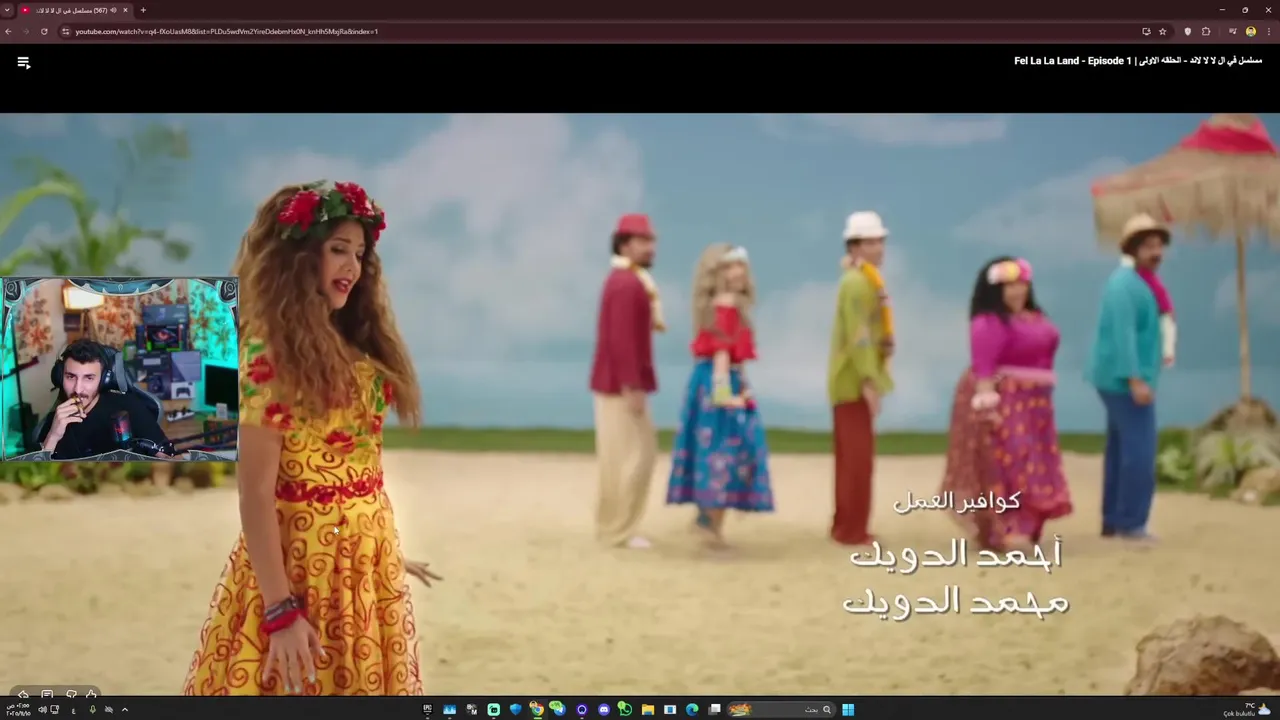Open File Explorer from taskbar
Image resolution: width=1280 pixels, height=720 pixels.
click(x=648, y=710)
